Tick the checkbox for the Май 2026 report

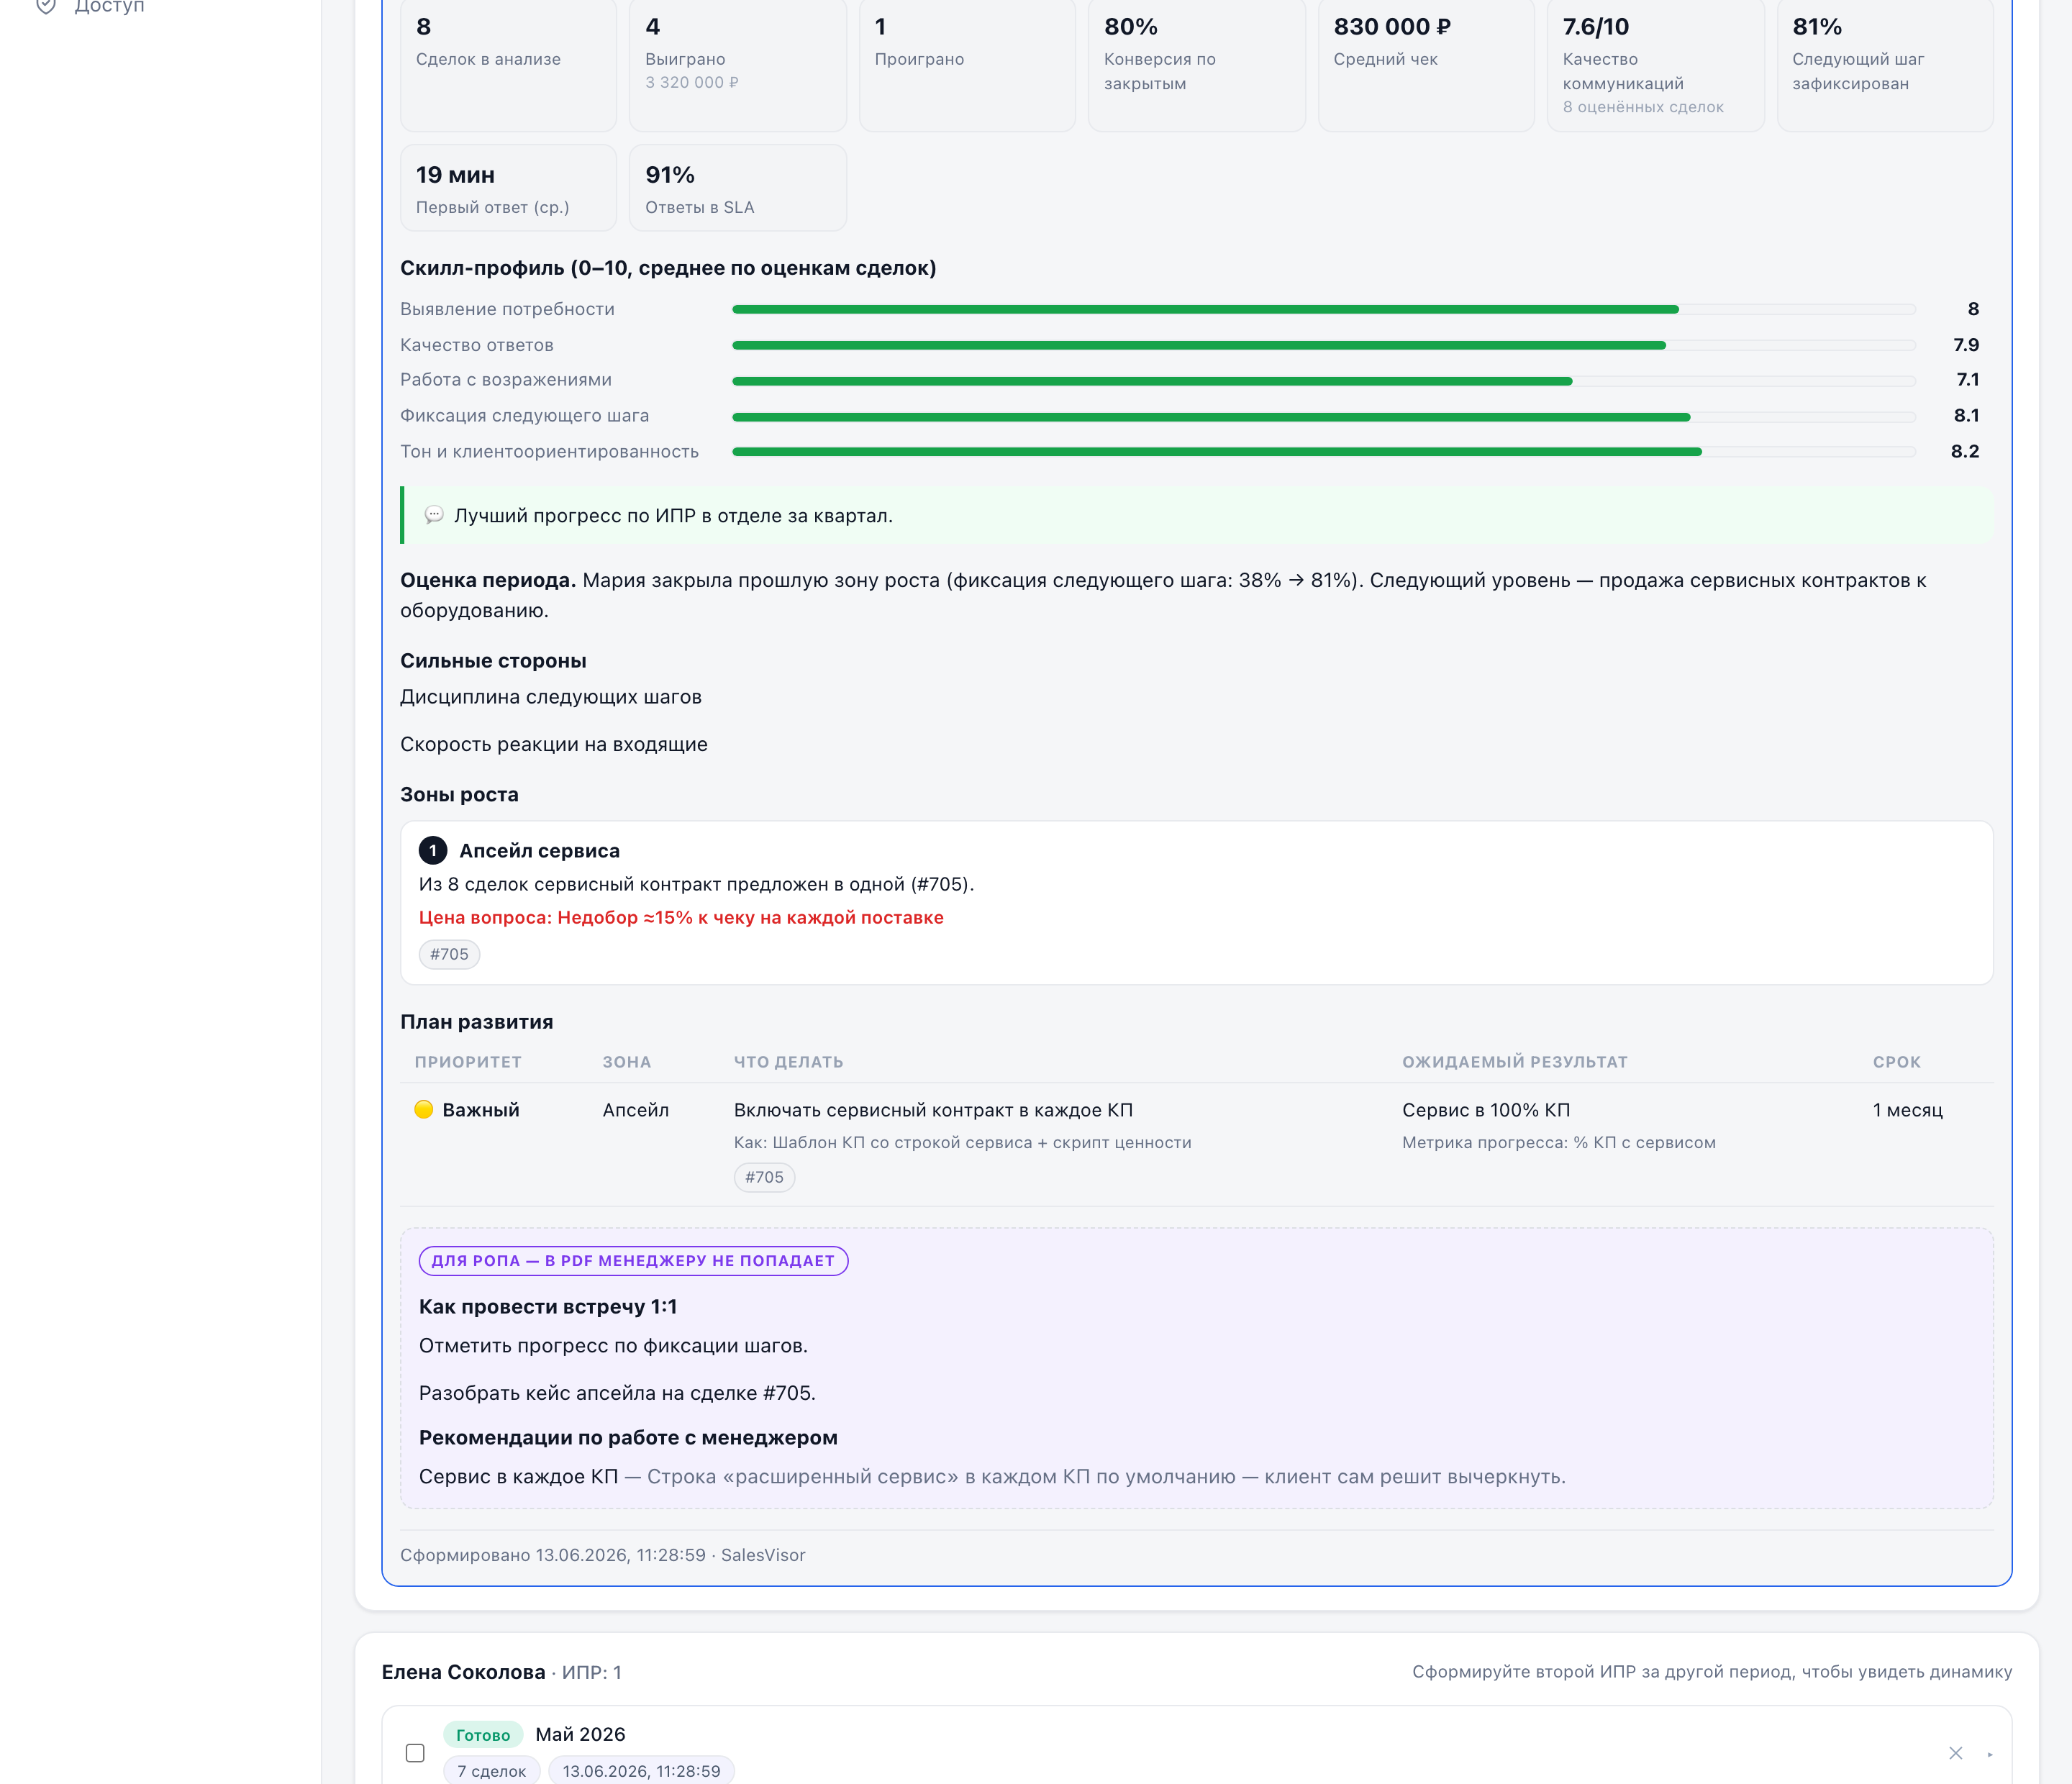pyautogui.click(x=415, y=1752)
